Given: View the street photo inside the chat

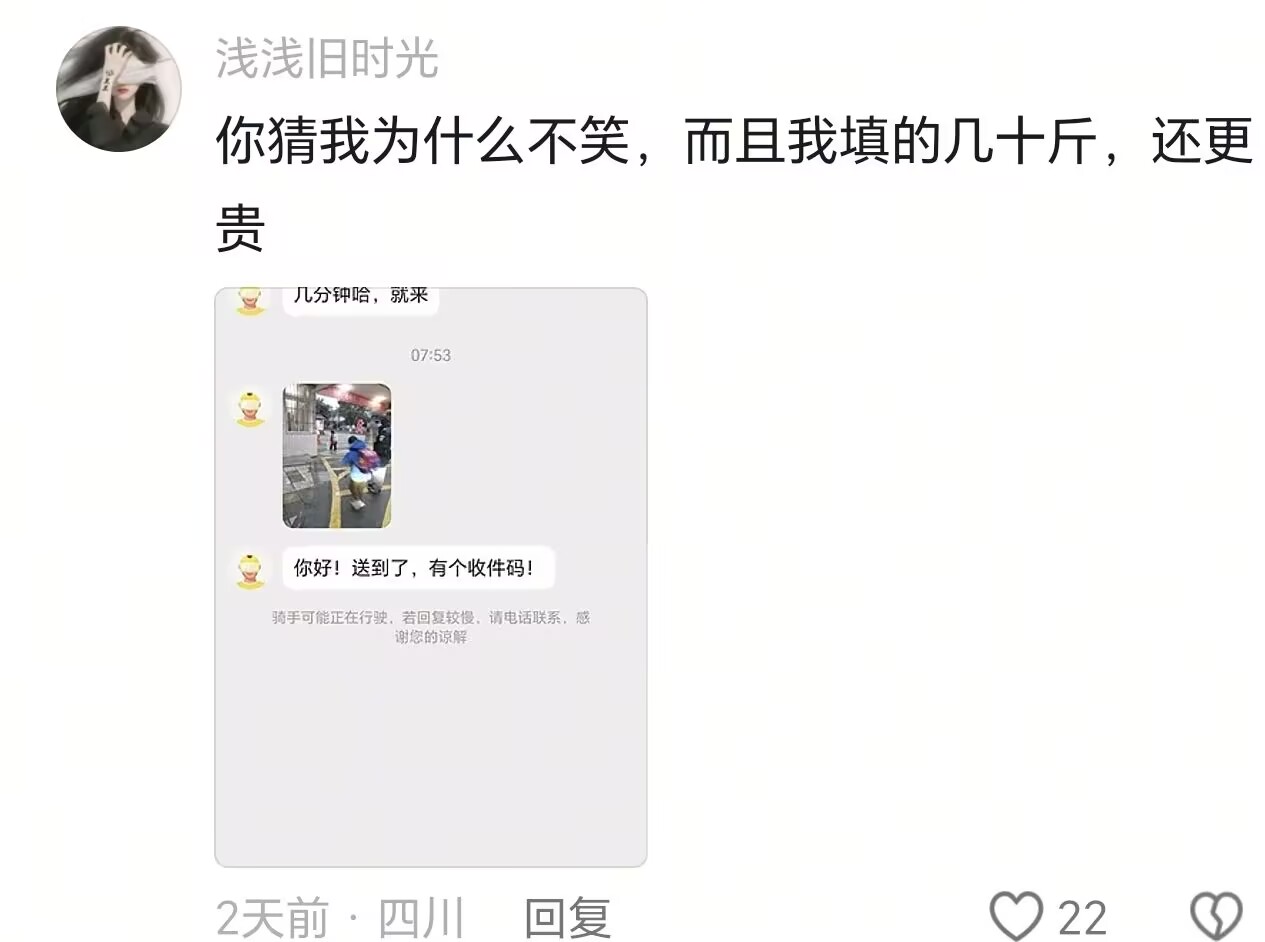Looking at the screenshot, I should pyautogui.click(x=337, y=455).
